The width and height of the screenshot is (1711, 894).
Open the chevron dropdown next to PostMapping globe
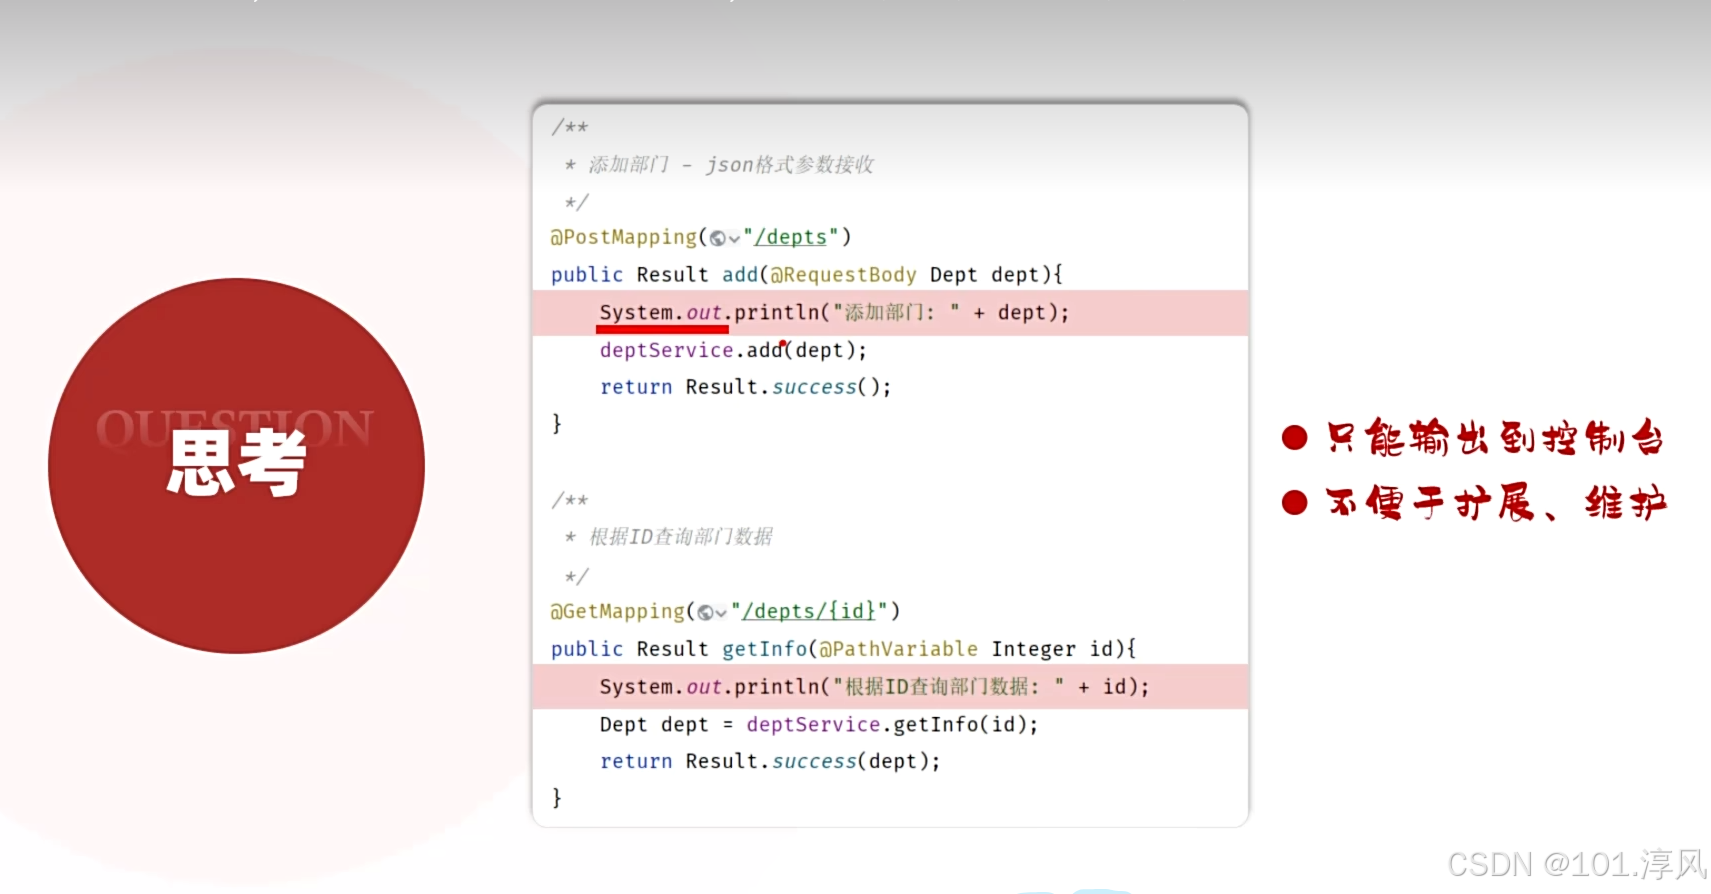(735, 239)
